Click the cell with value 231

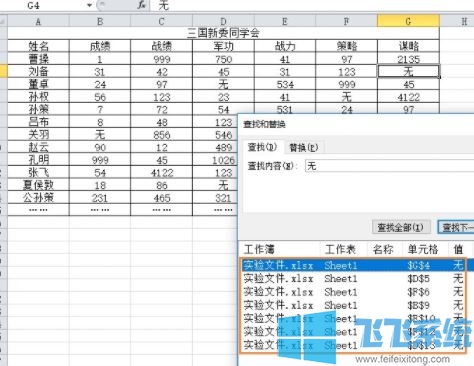pos(100,198)
